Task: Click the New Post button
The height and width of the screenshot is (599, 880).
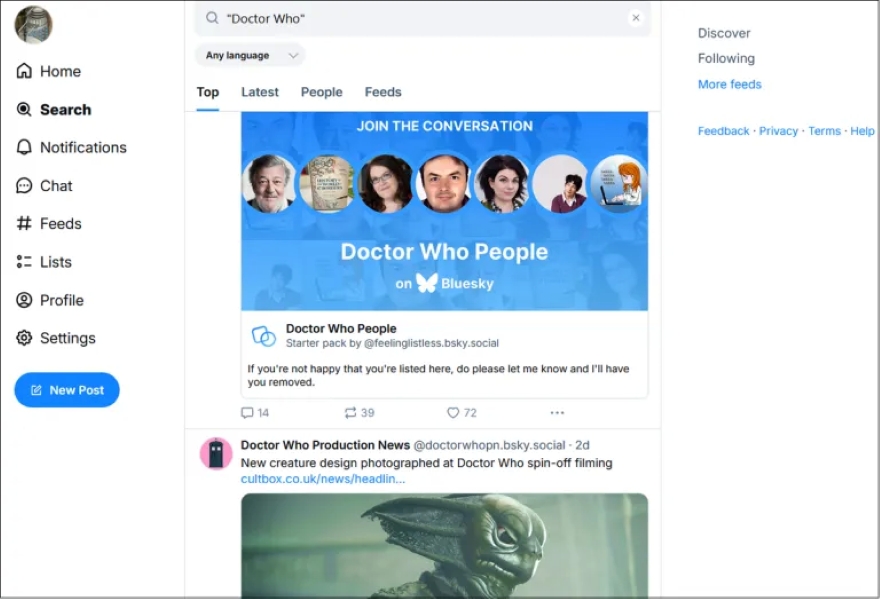Action: click(67, 390)
